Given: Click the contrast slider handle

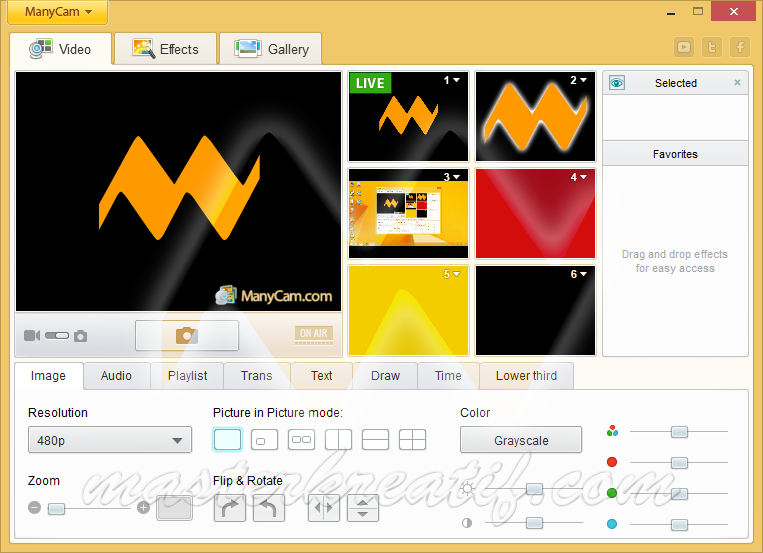Looking at the screenshot, I should point(534,523).
